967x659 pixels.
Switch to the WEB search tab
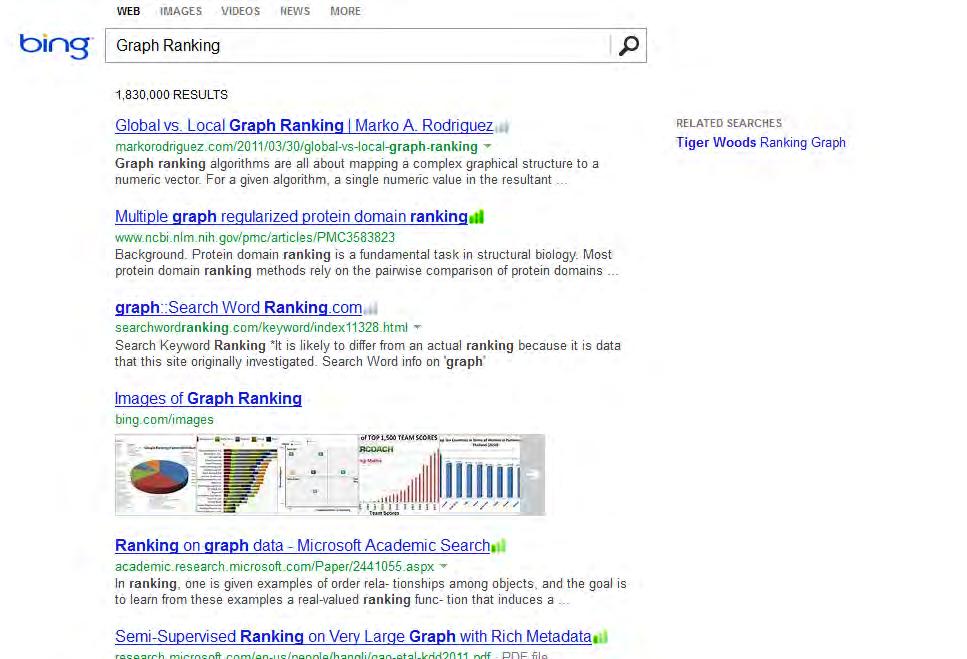click(x=128, y=11)
